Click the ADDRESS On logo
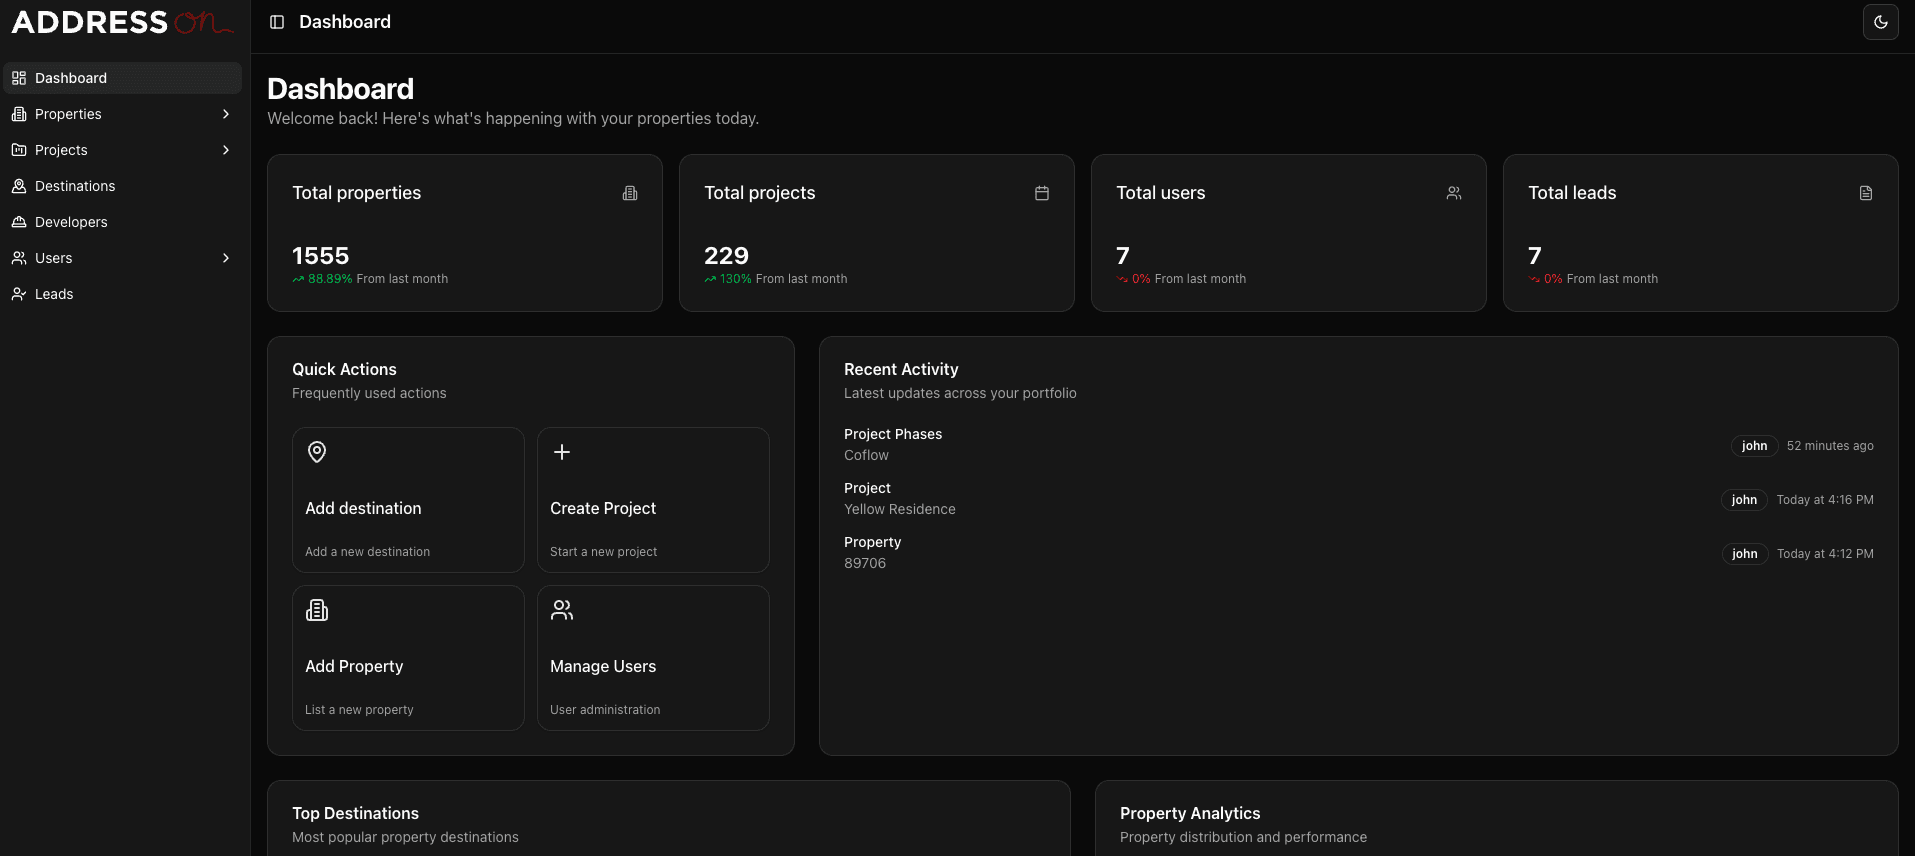The width and height of the screenshot is (1915, 856). tap(122, 22)
